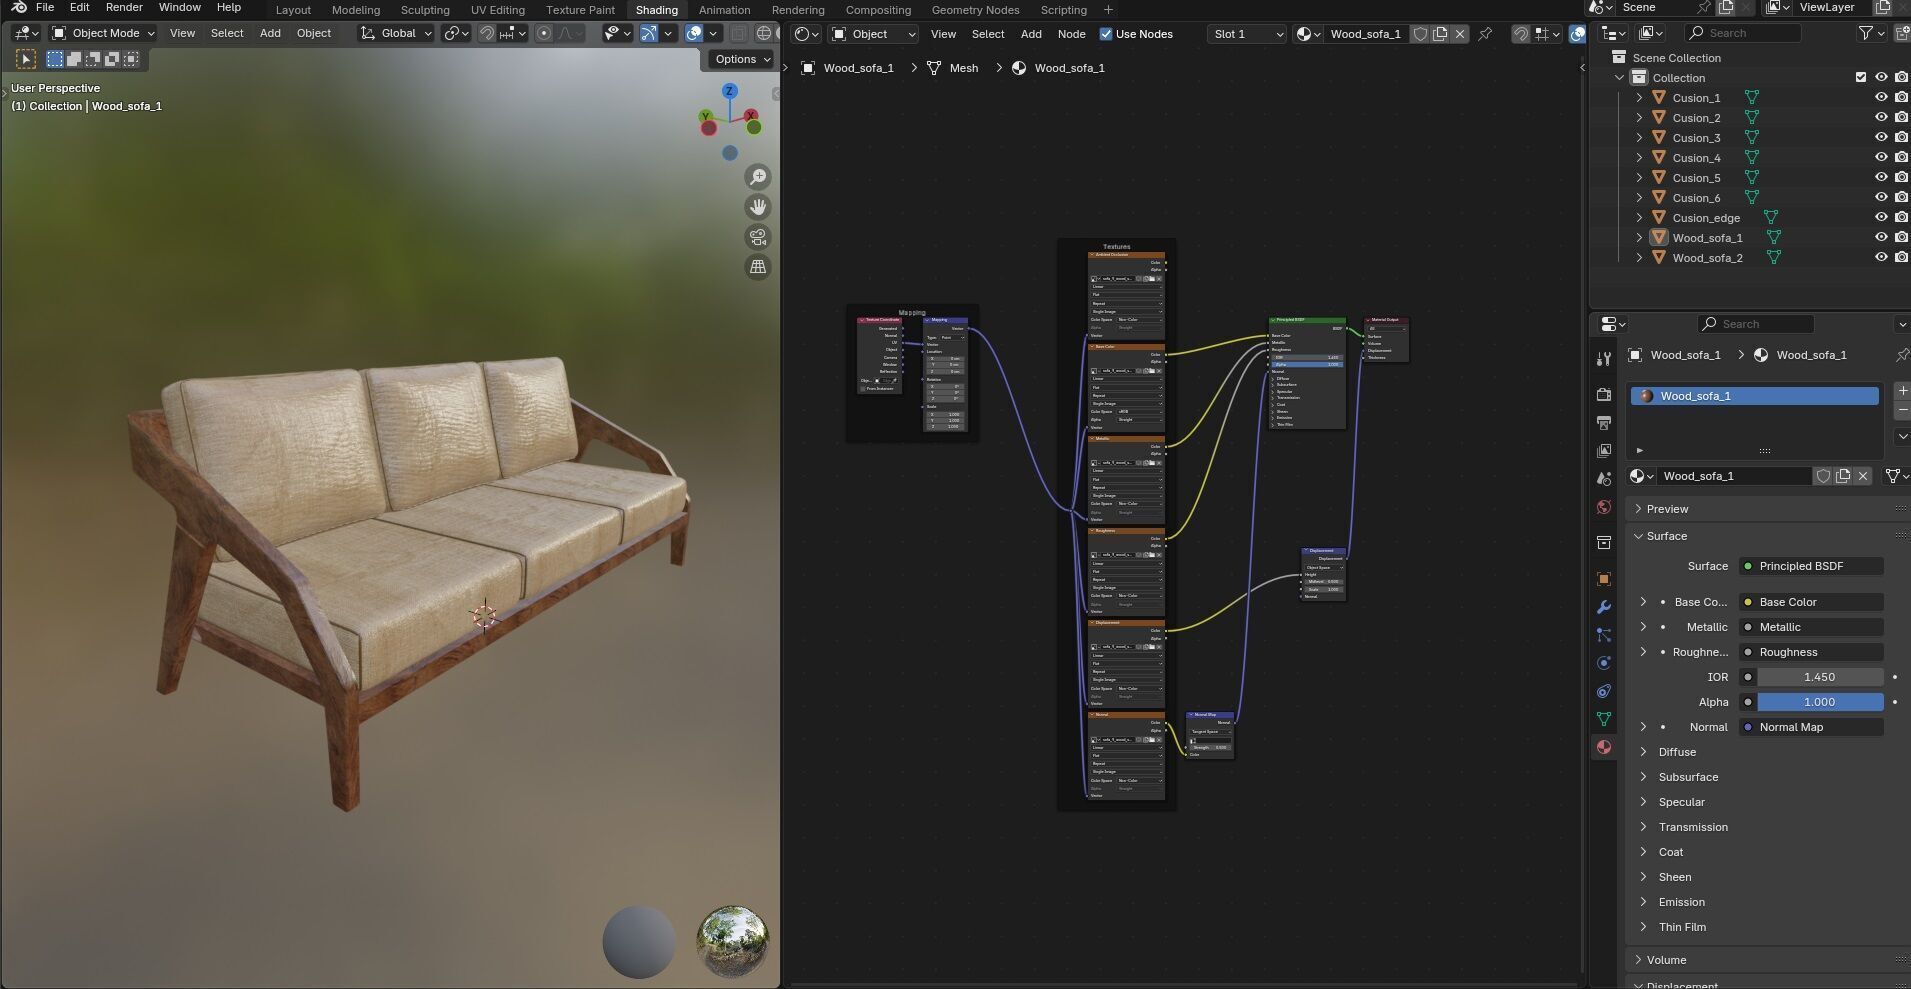The image size is (1911, 989).
Task: Duplicate material in Properties panel
Action: click(x=1843, y=476)
